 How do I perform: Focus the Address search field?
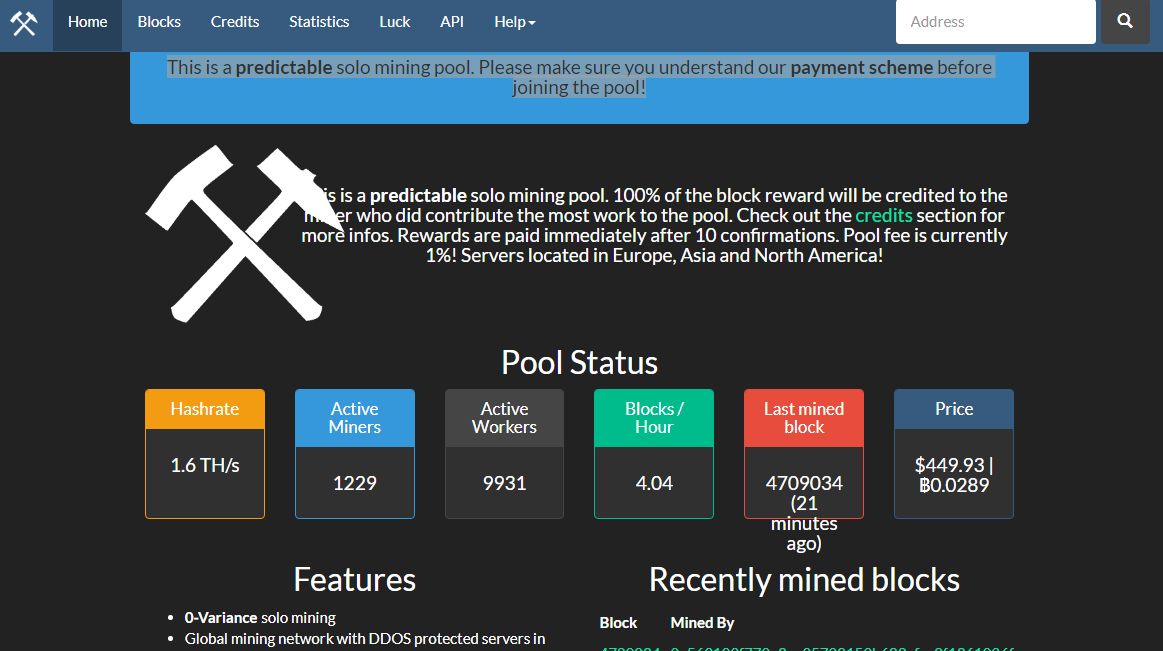(995, 22)
